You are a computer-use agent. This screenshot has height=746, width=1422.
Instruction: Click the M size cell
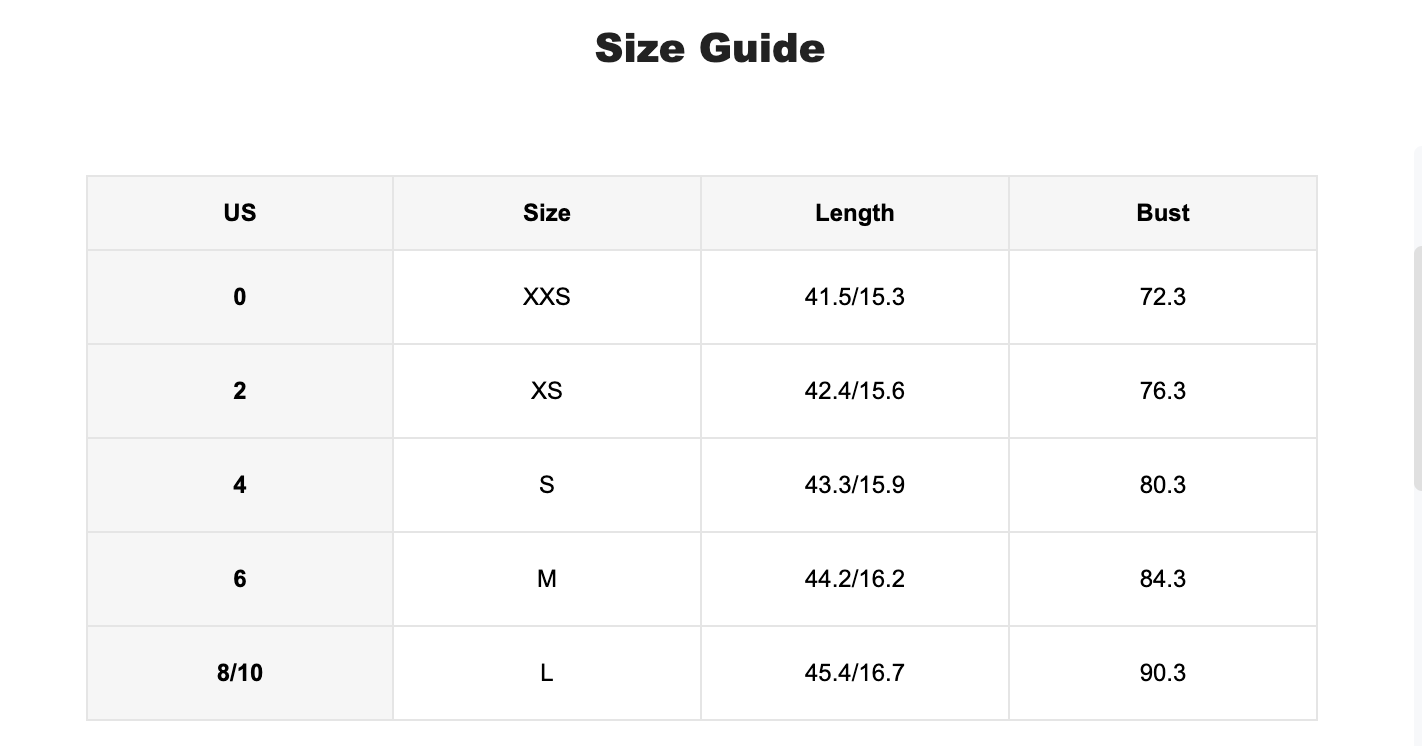point(547,579)
